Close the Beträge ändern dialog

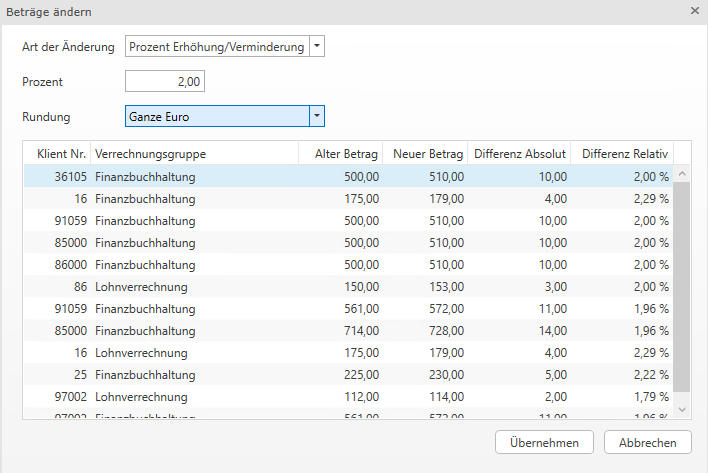[x=694, y=10]
